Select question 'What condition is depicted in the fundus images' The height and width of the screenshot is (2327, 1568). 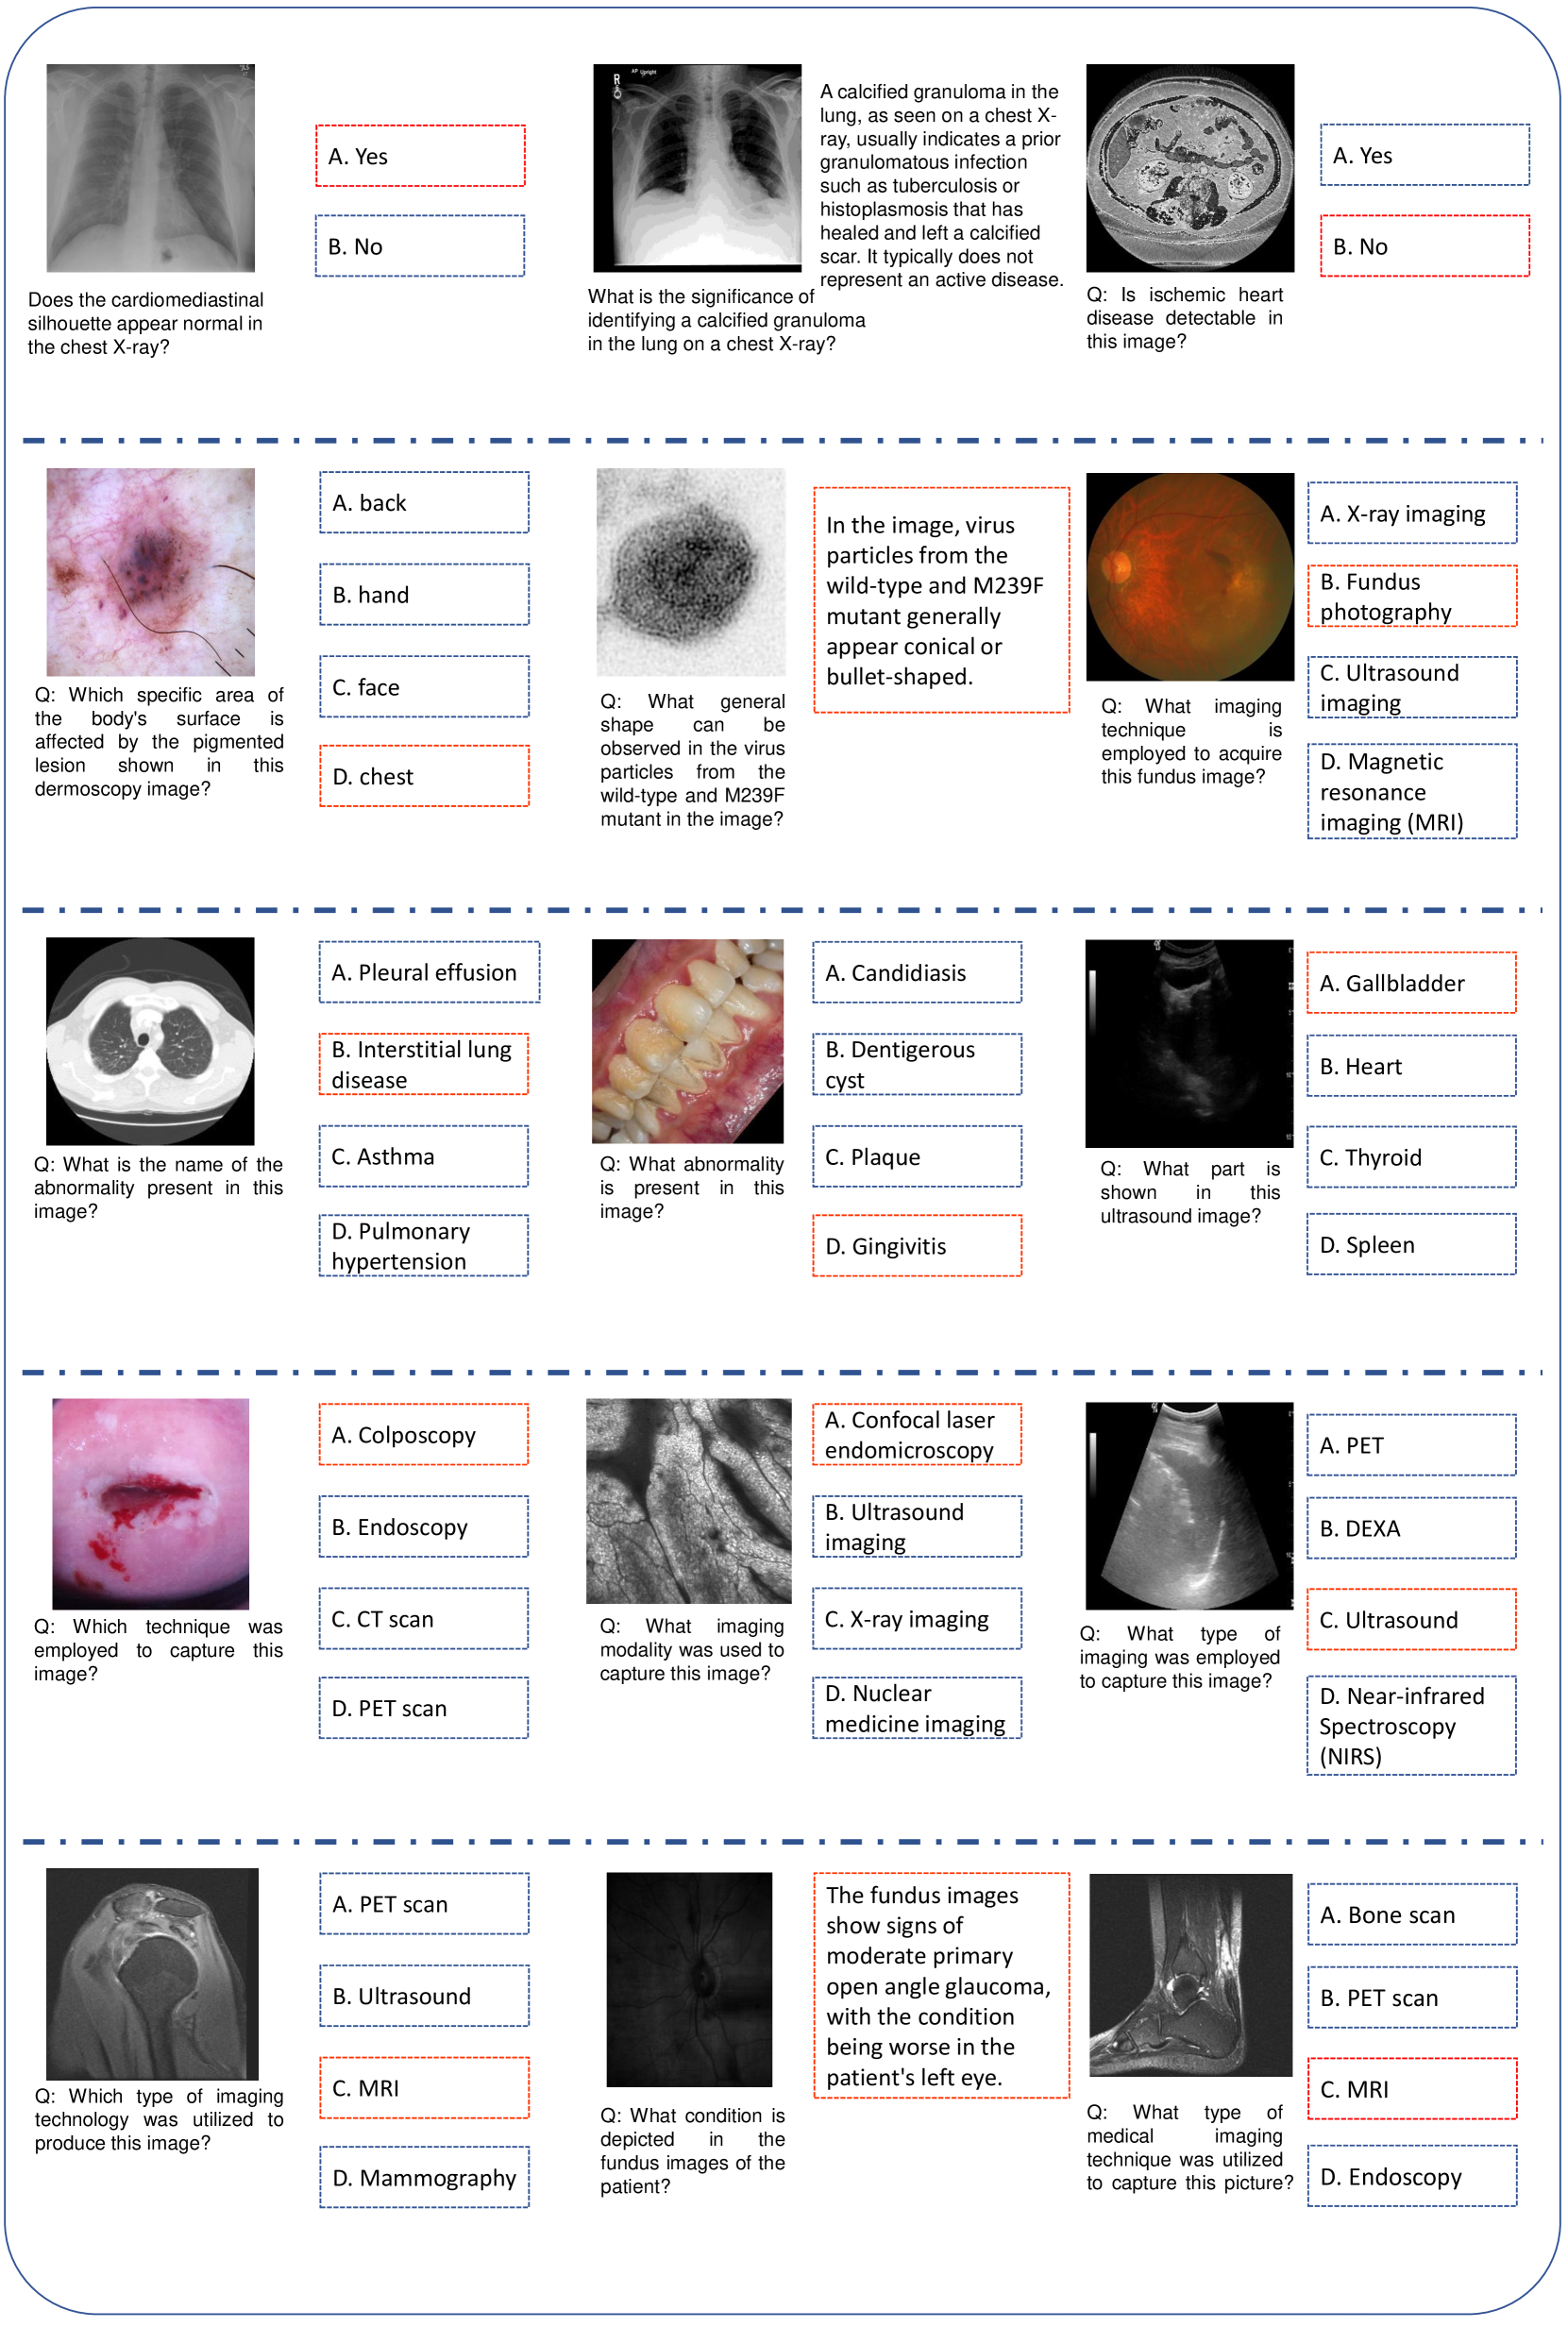pyautogui.click(x=692, y=2150)
